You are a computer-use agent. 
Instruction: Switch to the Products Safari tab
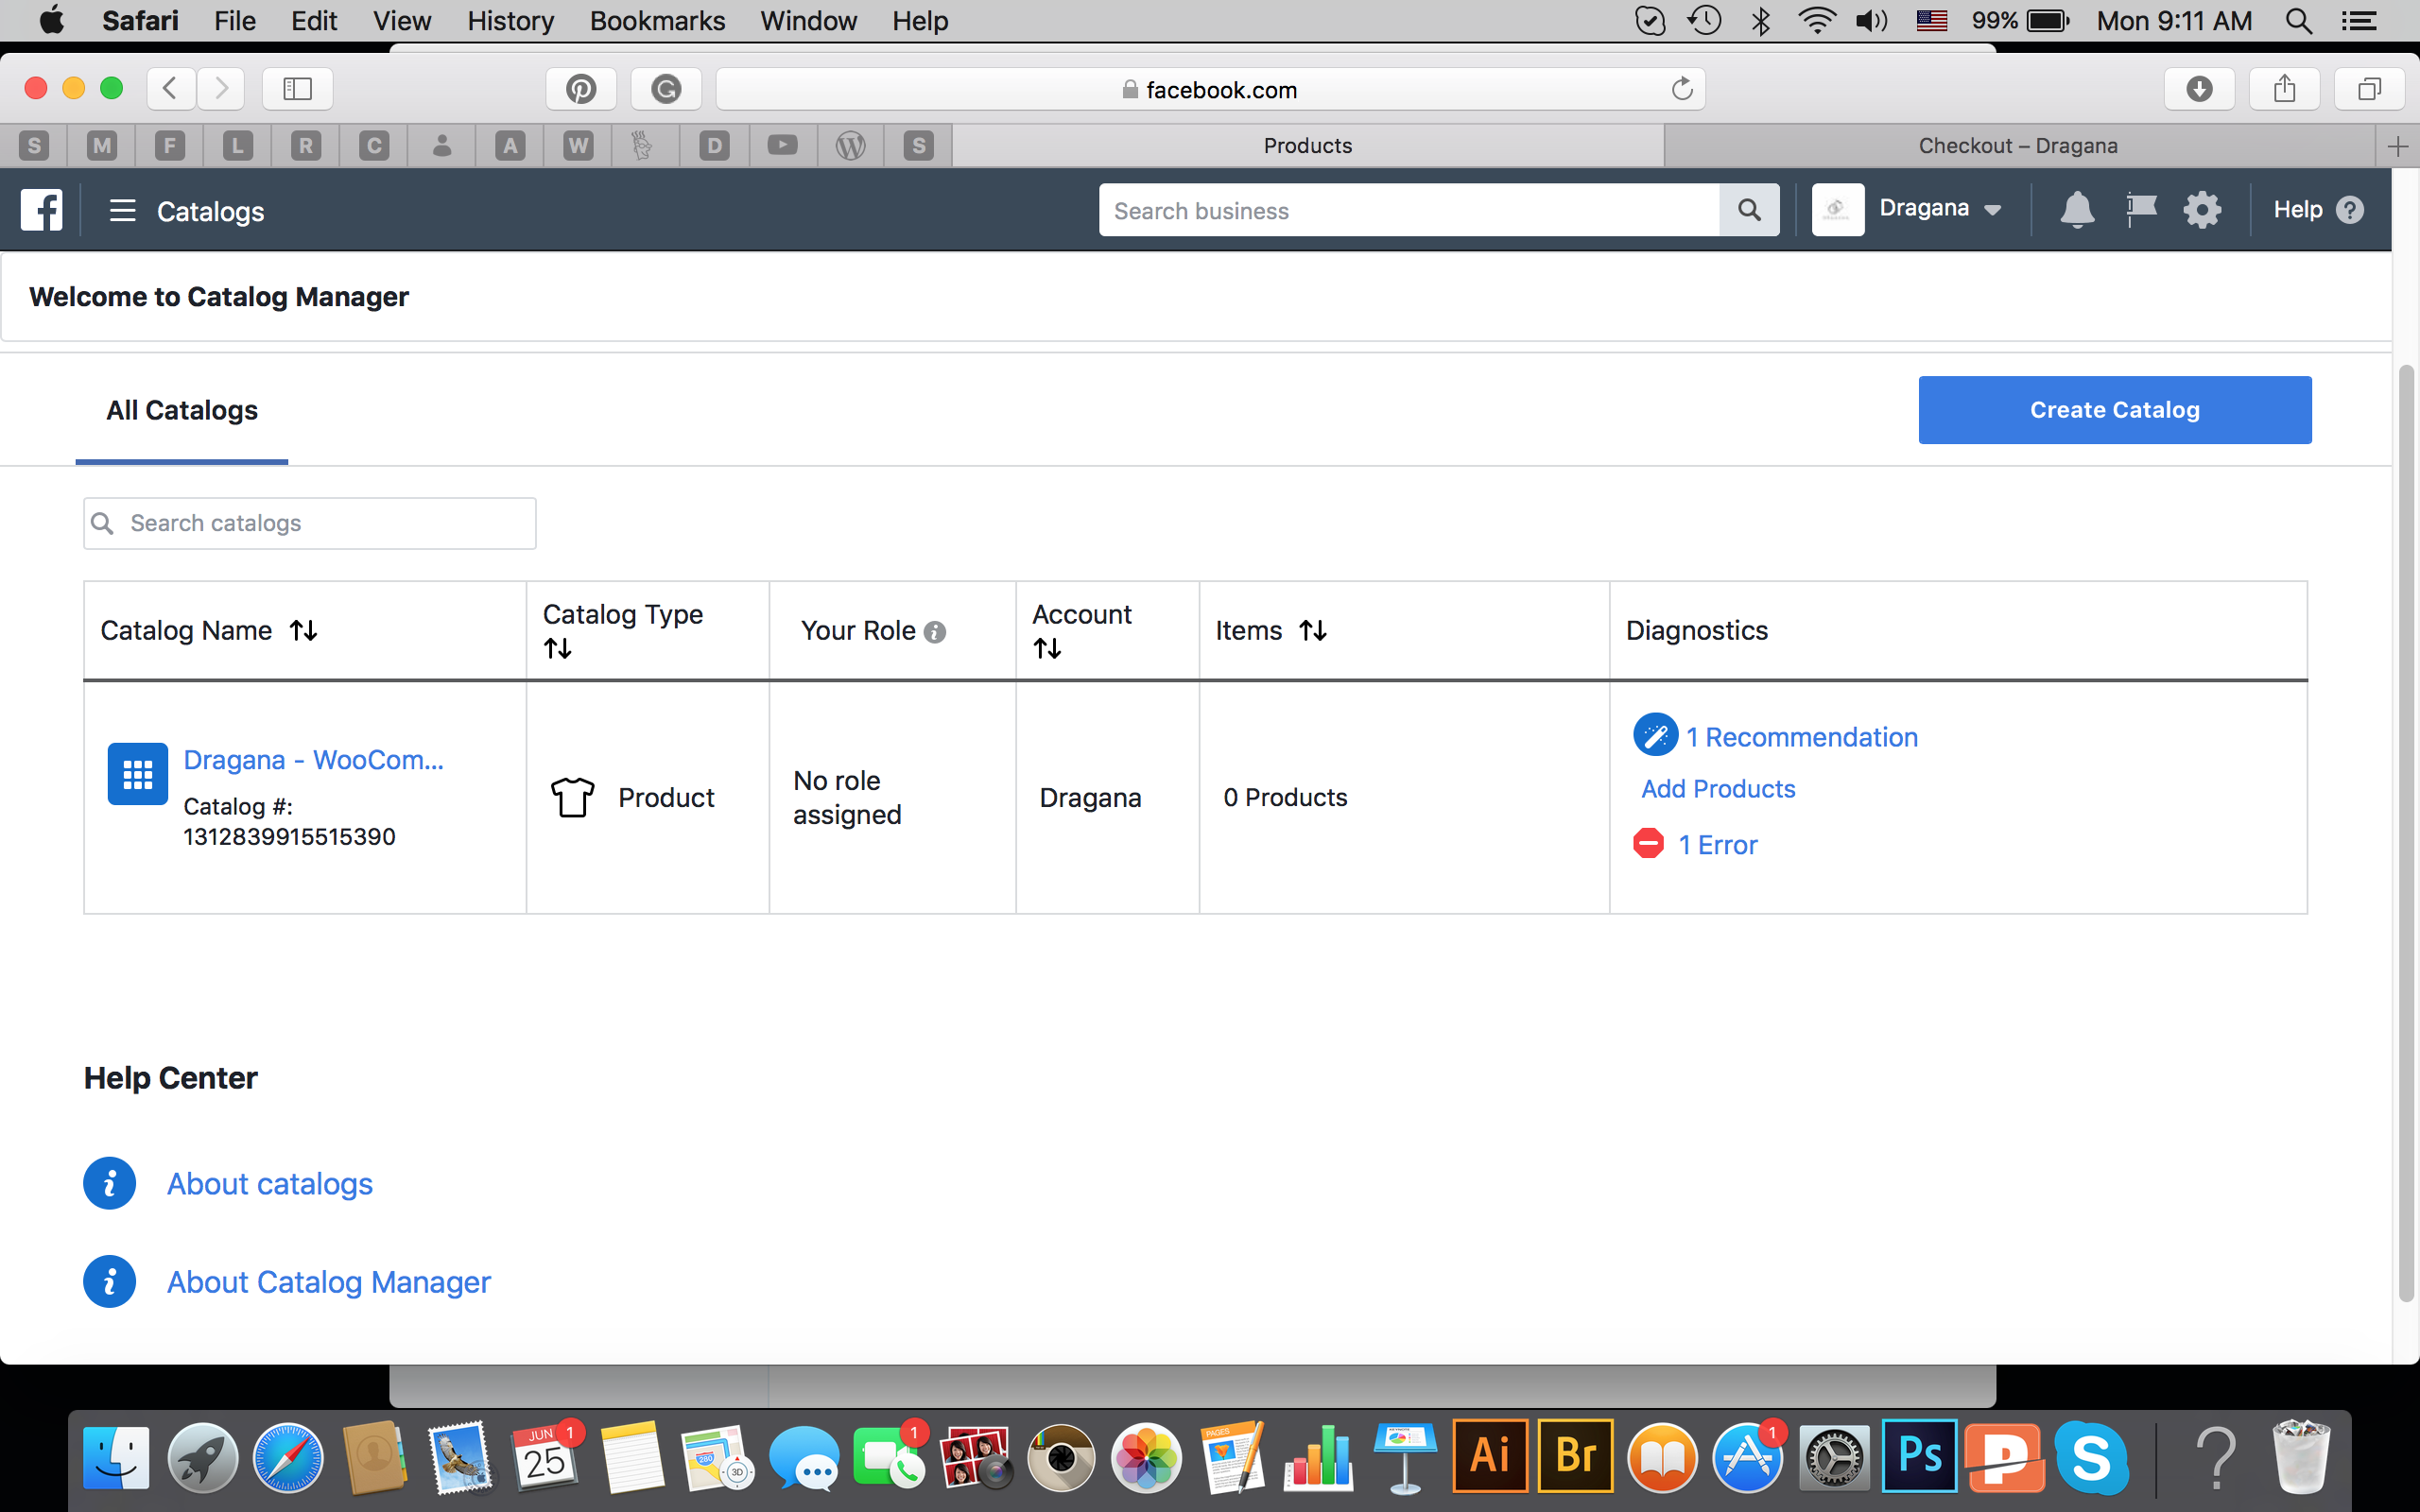(x=1307, y=146)
